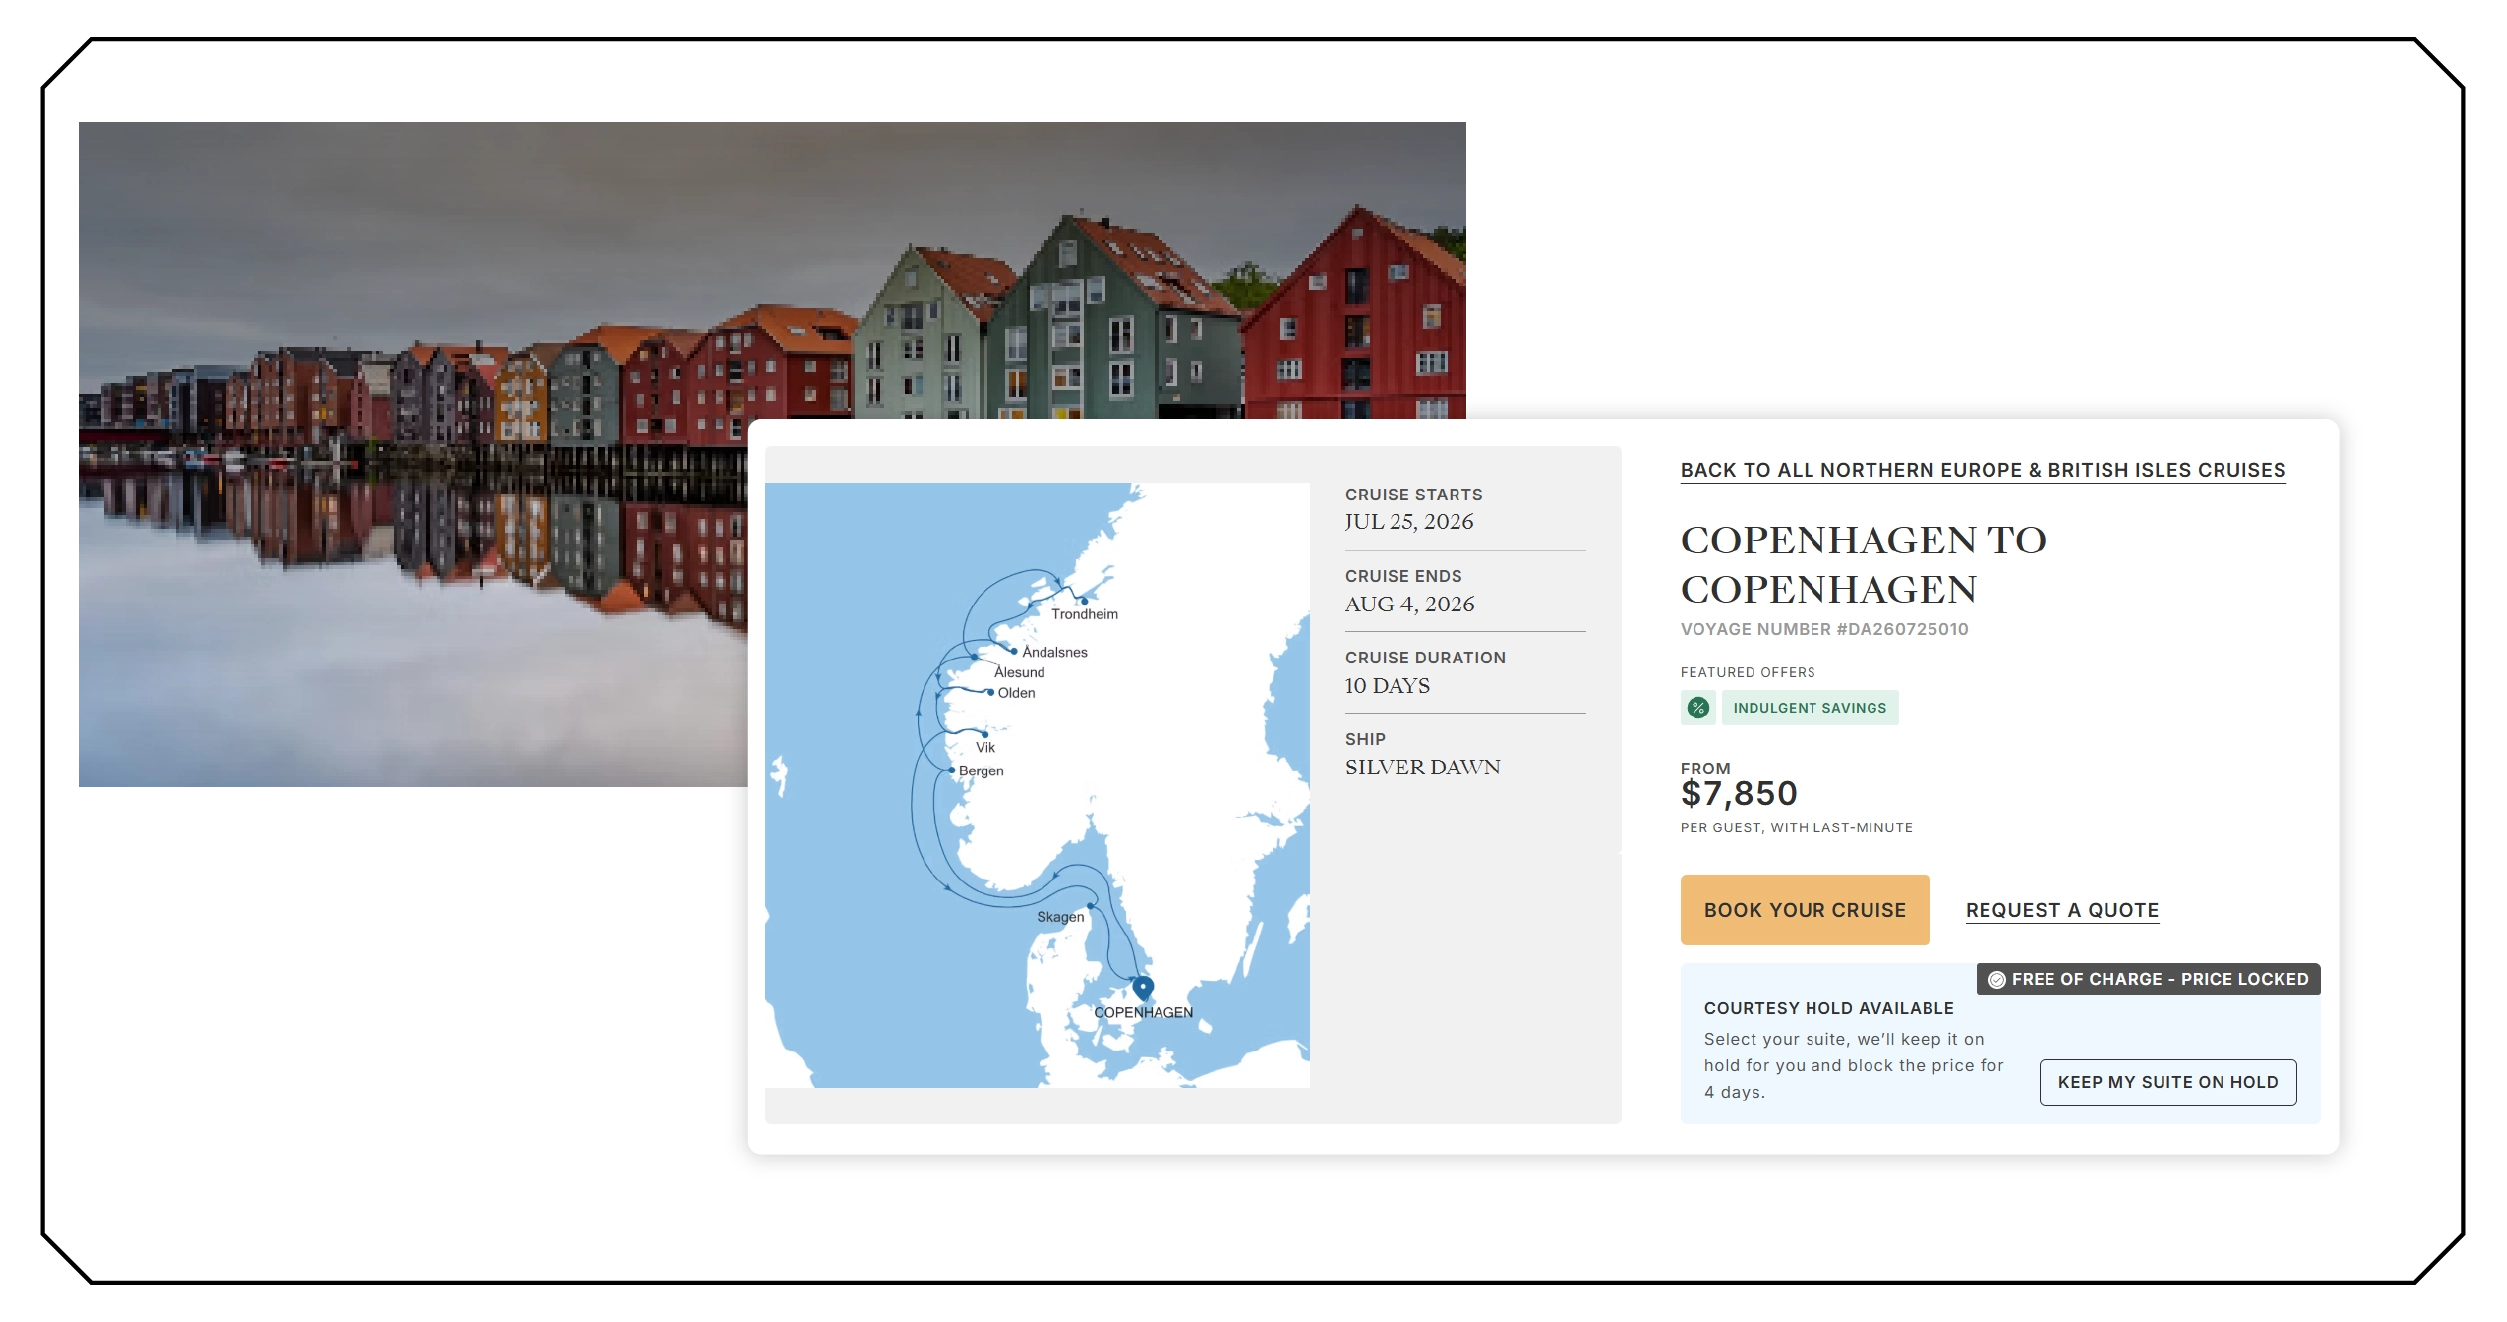
Task: Click the price locked checkmark icon
Action: 1996,979
